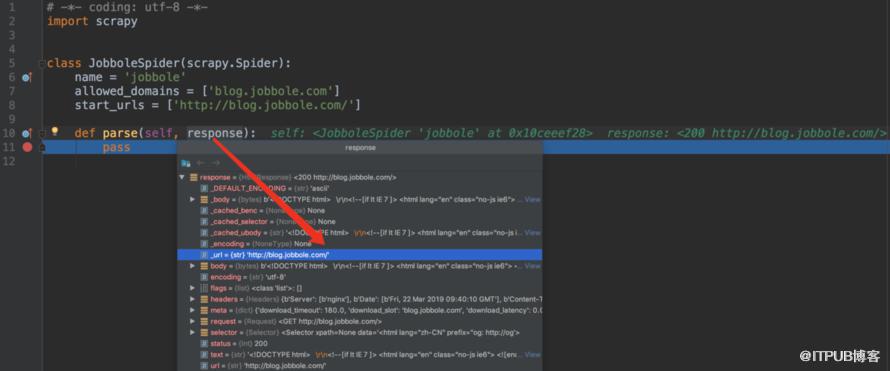
Task: Click the override marker icon on line 6
Action: 26,78
